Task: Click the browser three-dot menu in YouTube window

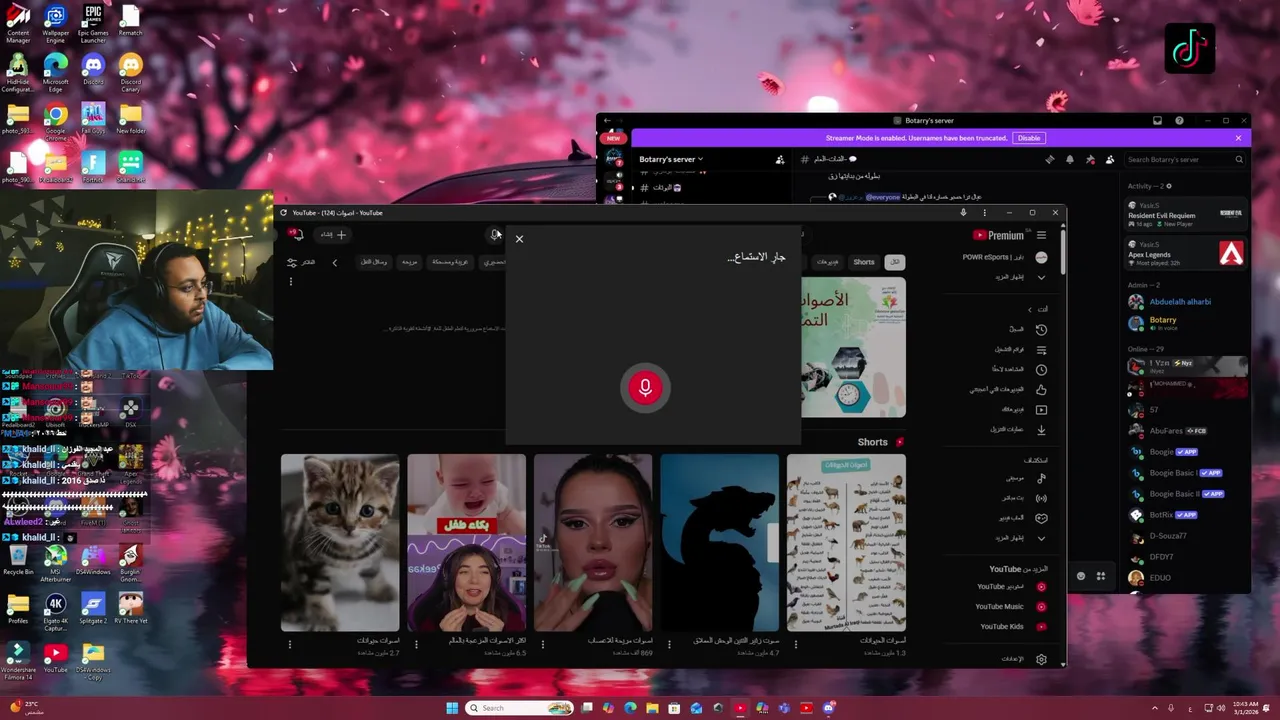Action: point(984,213)
